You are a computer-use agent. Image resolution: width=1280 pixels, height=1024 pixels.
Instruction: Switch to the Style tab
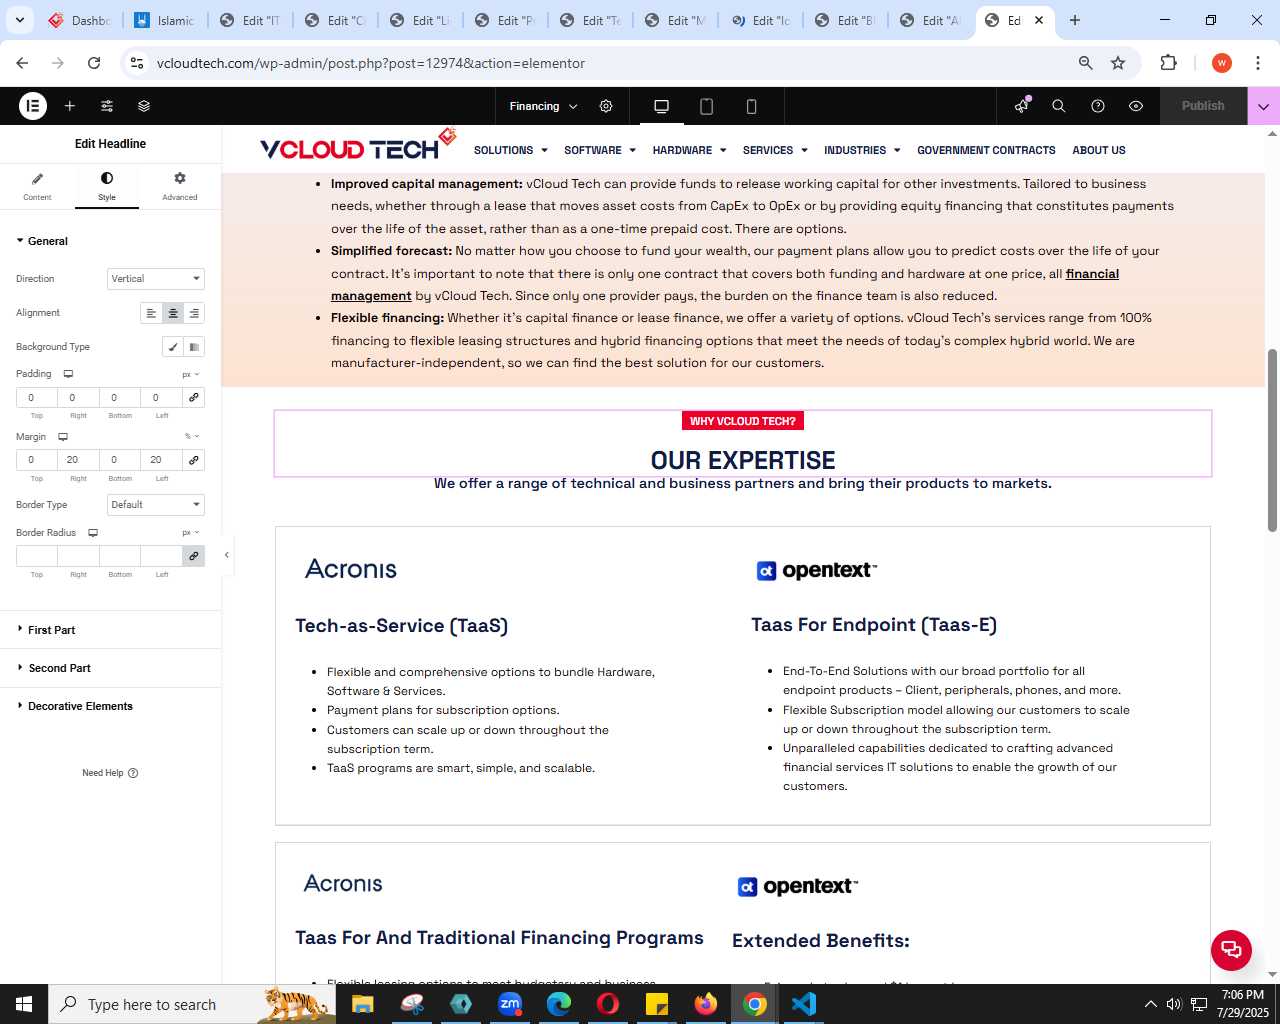[x=107, y=186]
